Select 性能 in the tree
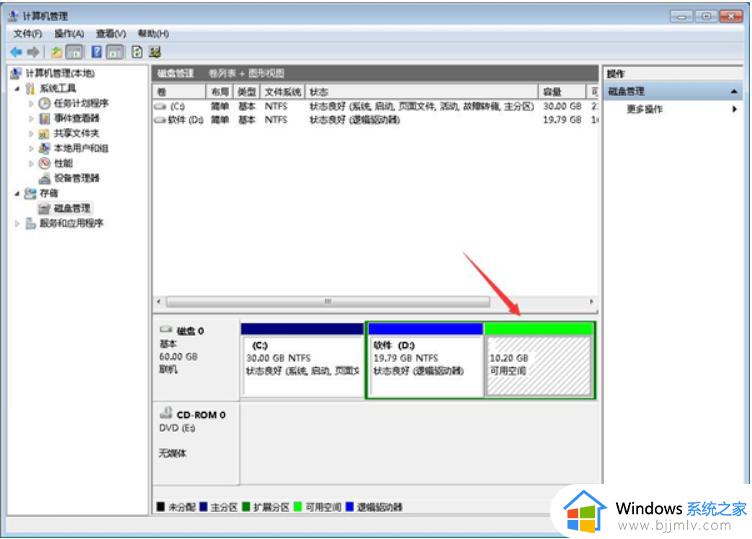This screenshot has width=752, height=539. (63, 163)
